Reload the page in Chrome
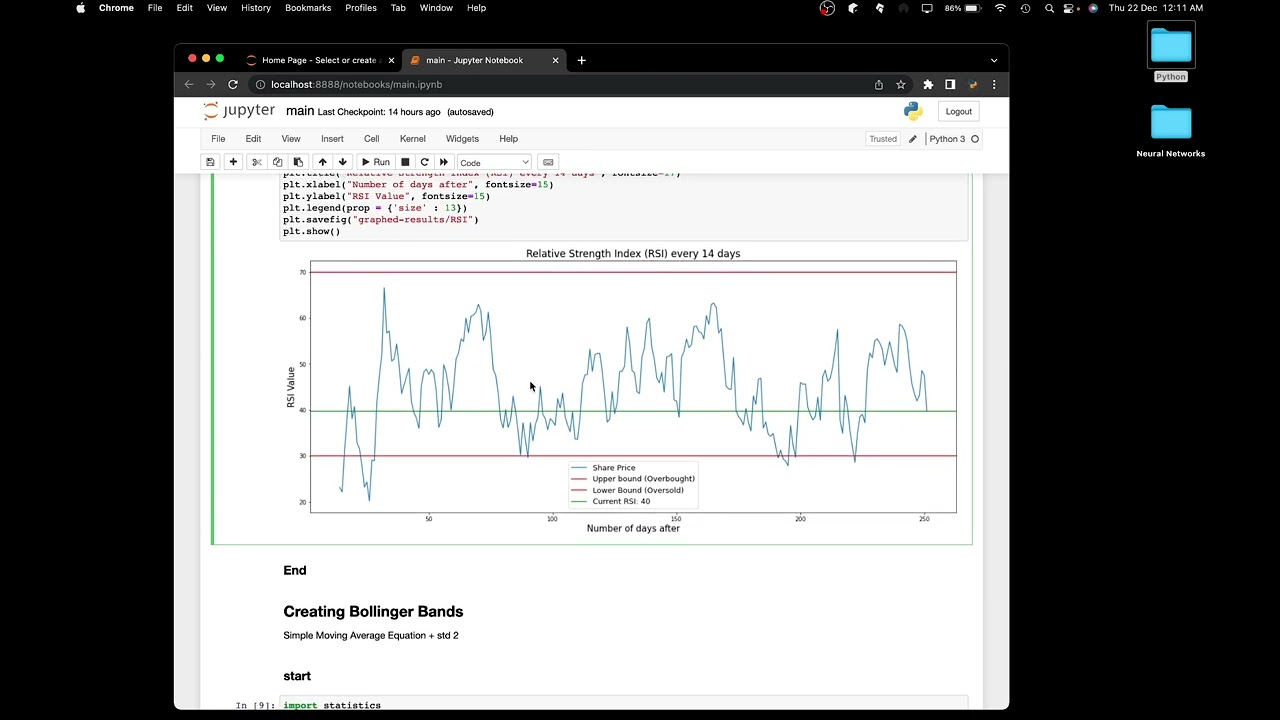Screen dimensions: 1280x720 pos(233,84)
